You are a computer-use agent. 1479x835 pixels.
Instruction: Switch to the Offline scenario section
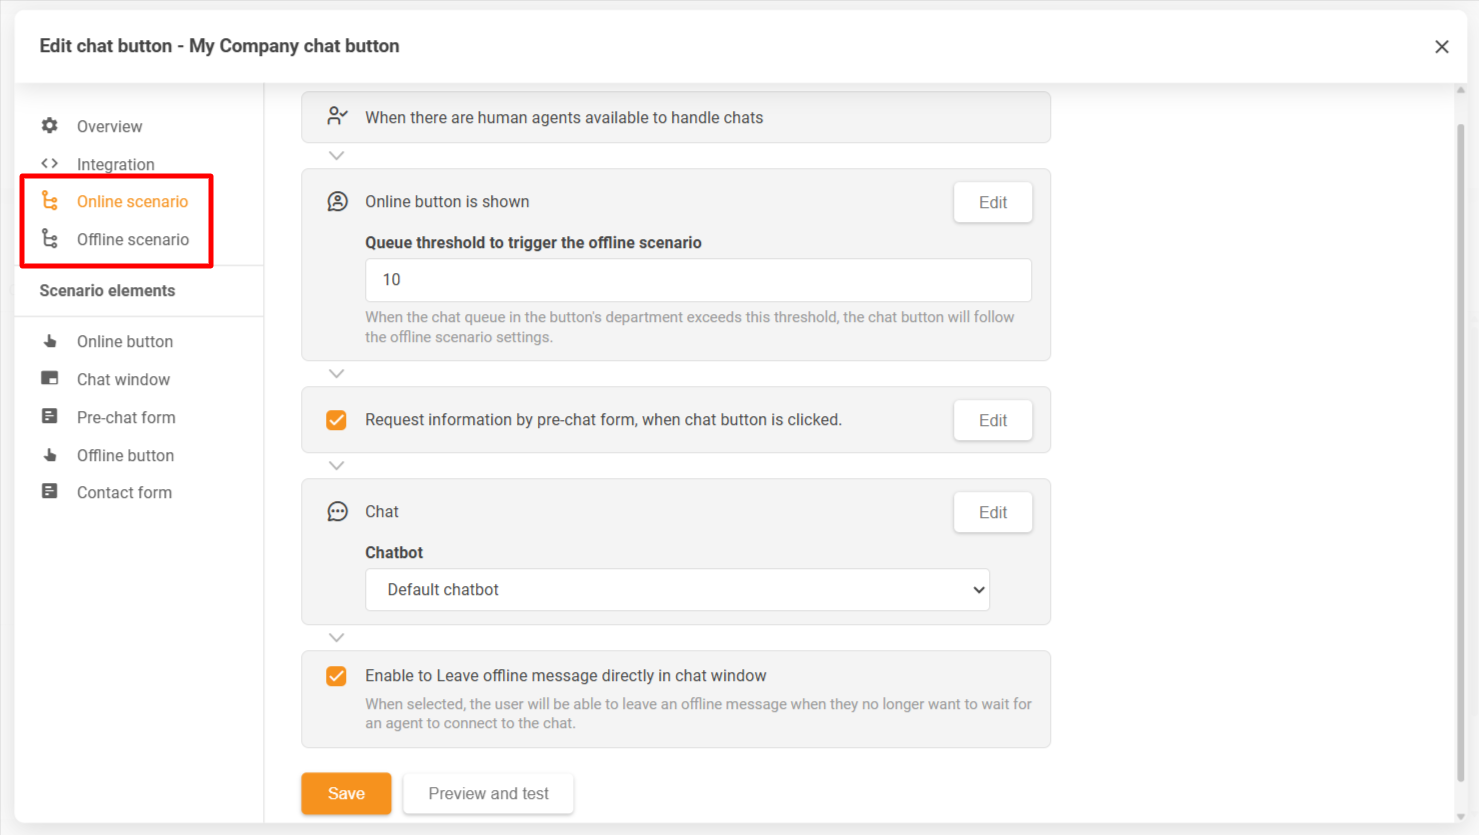click(133, 239)
